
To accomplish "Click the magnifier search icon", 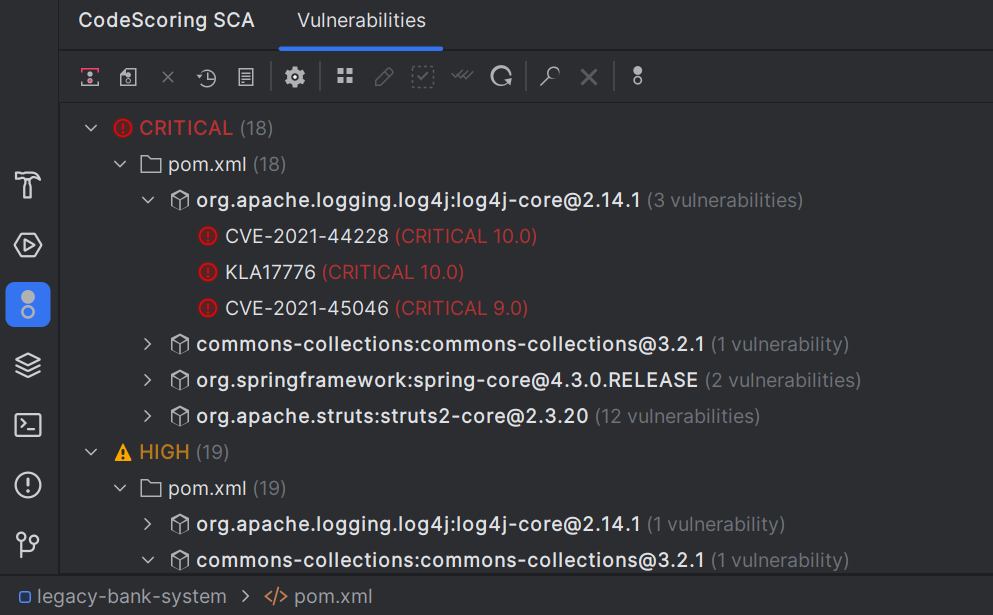I will 549,77.
